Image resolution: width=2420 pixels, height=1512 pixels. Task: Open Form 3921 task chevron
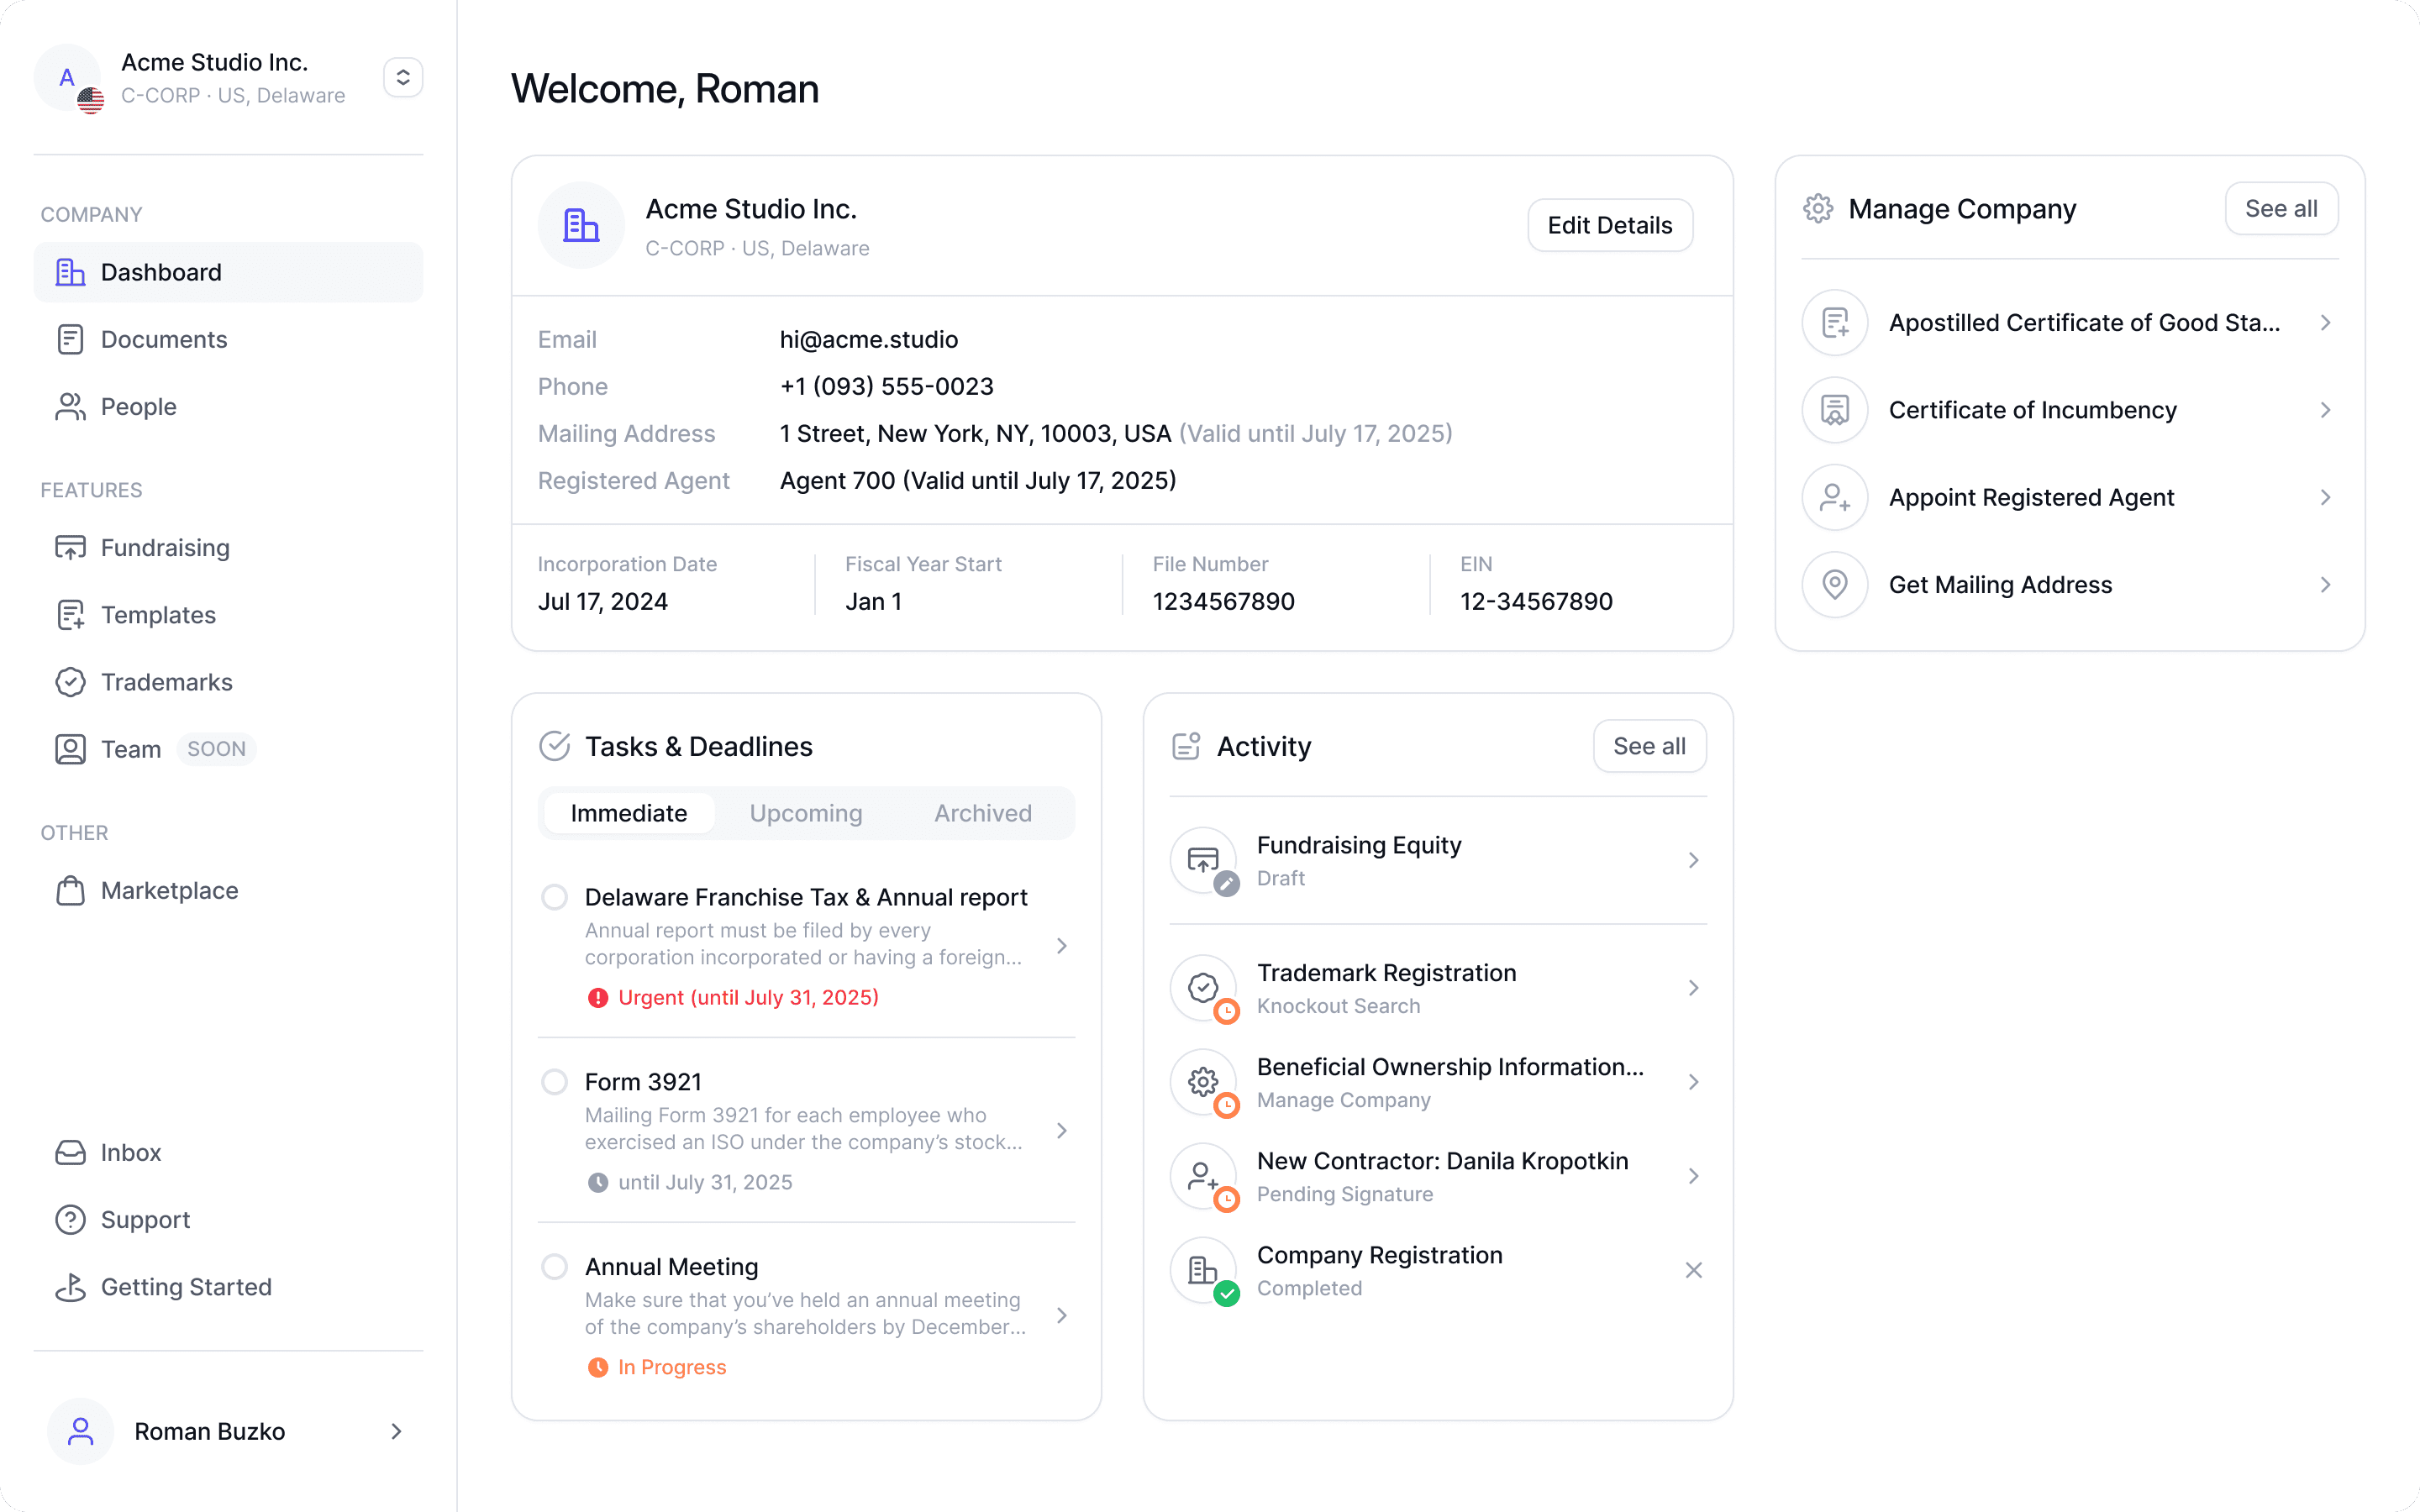[x=1062, y=1131]
